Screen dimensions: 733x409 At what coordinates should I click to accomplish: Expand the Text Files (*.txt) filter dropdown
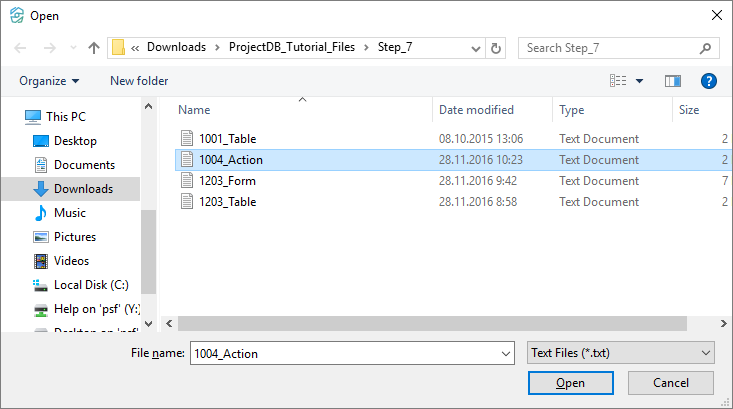pyautogui.click(x=707, y=353)
